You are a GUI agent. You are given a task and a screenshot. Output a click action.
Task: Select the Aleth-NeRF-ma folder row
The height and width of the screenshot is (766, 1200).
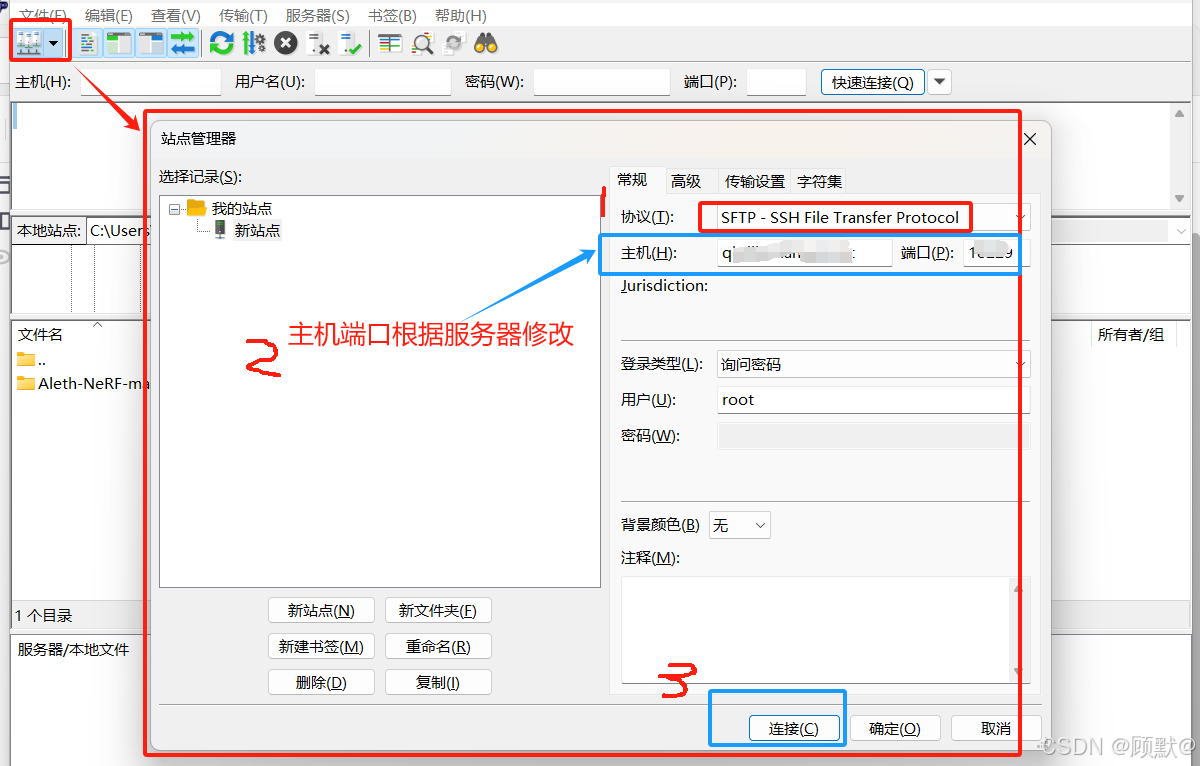[82, 383]
